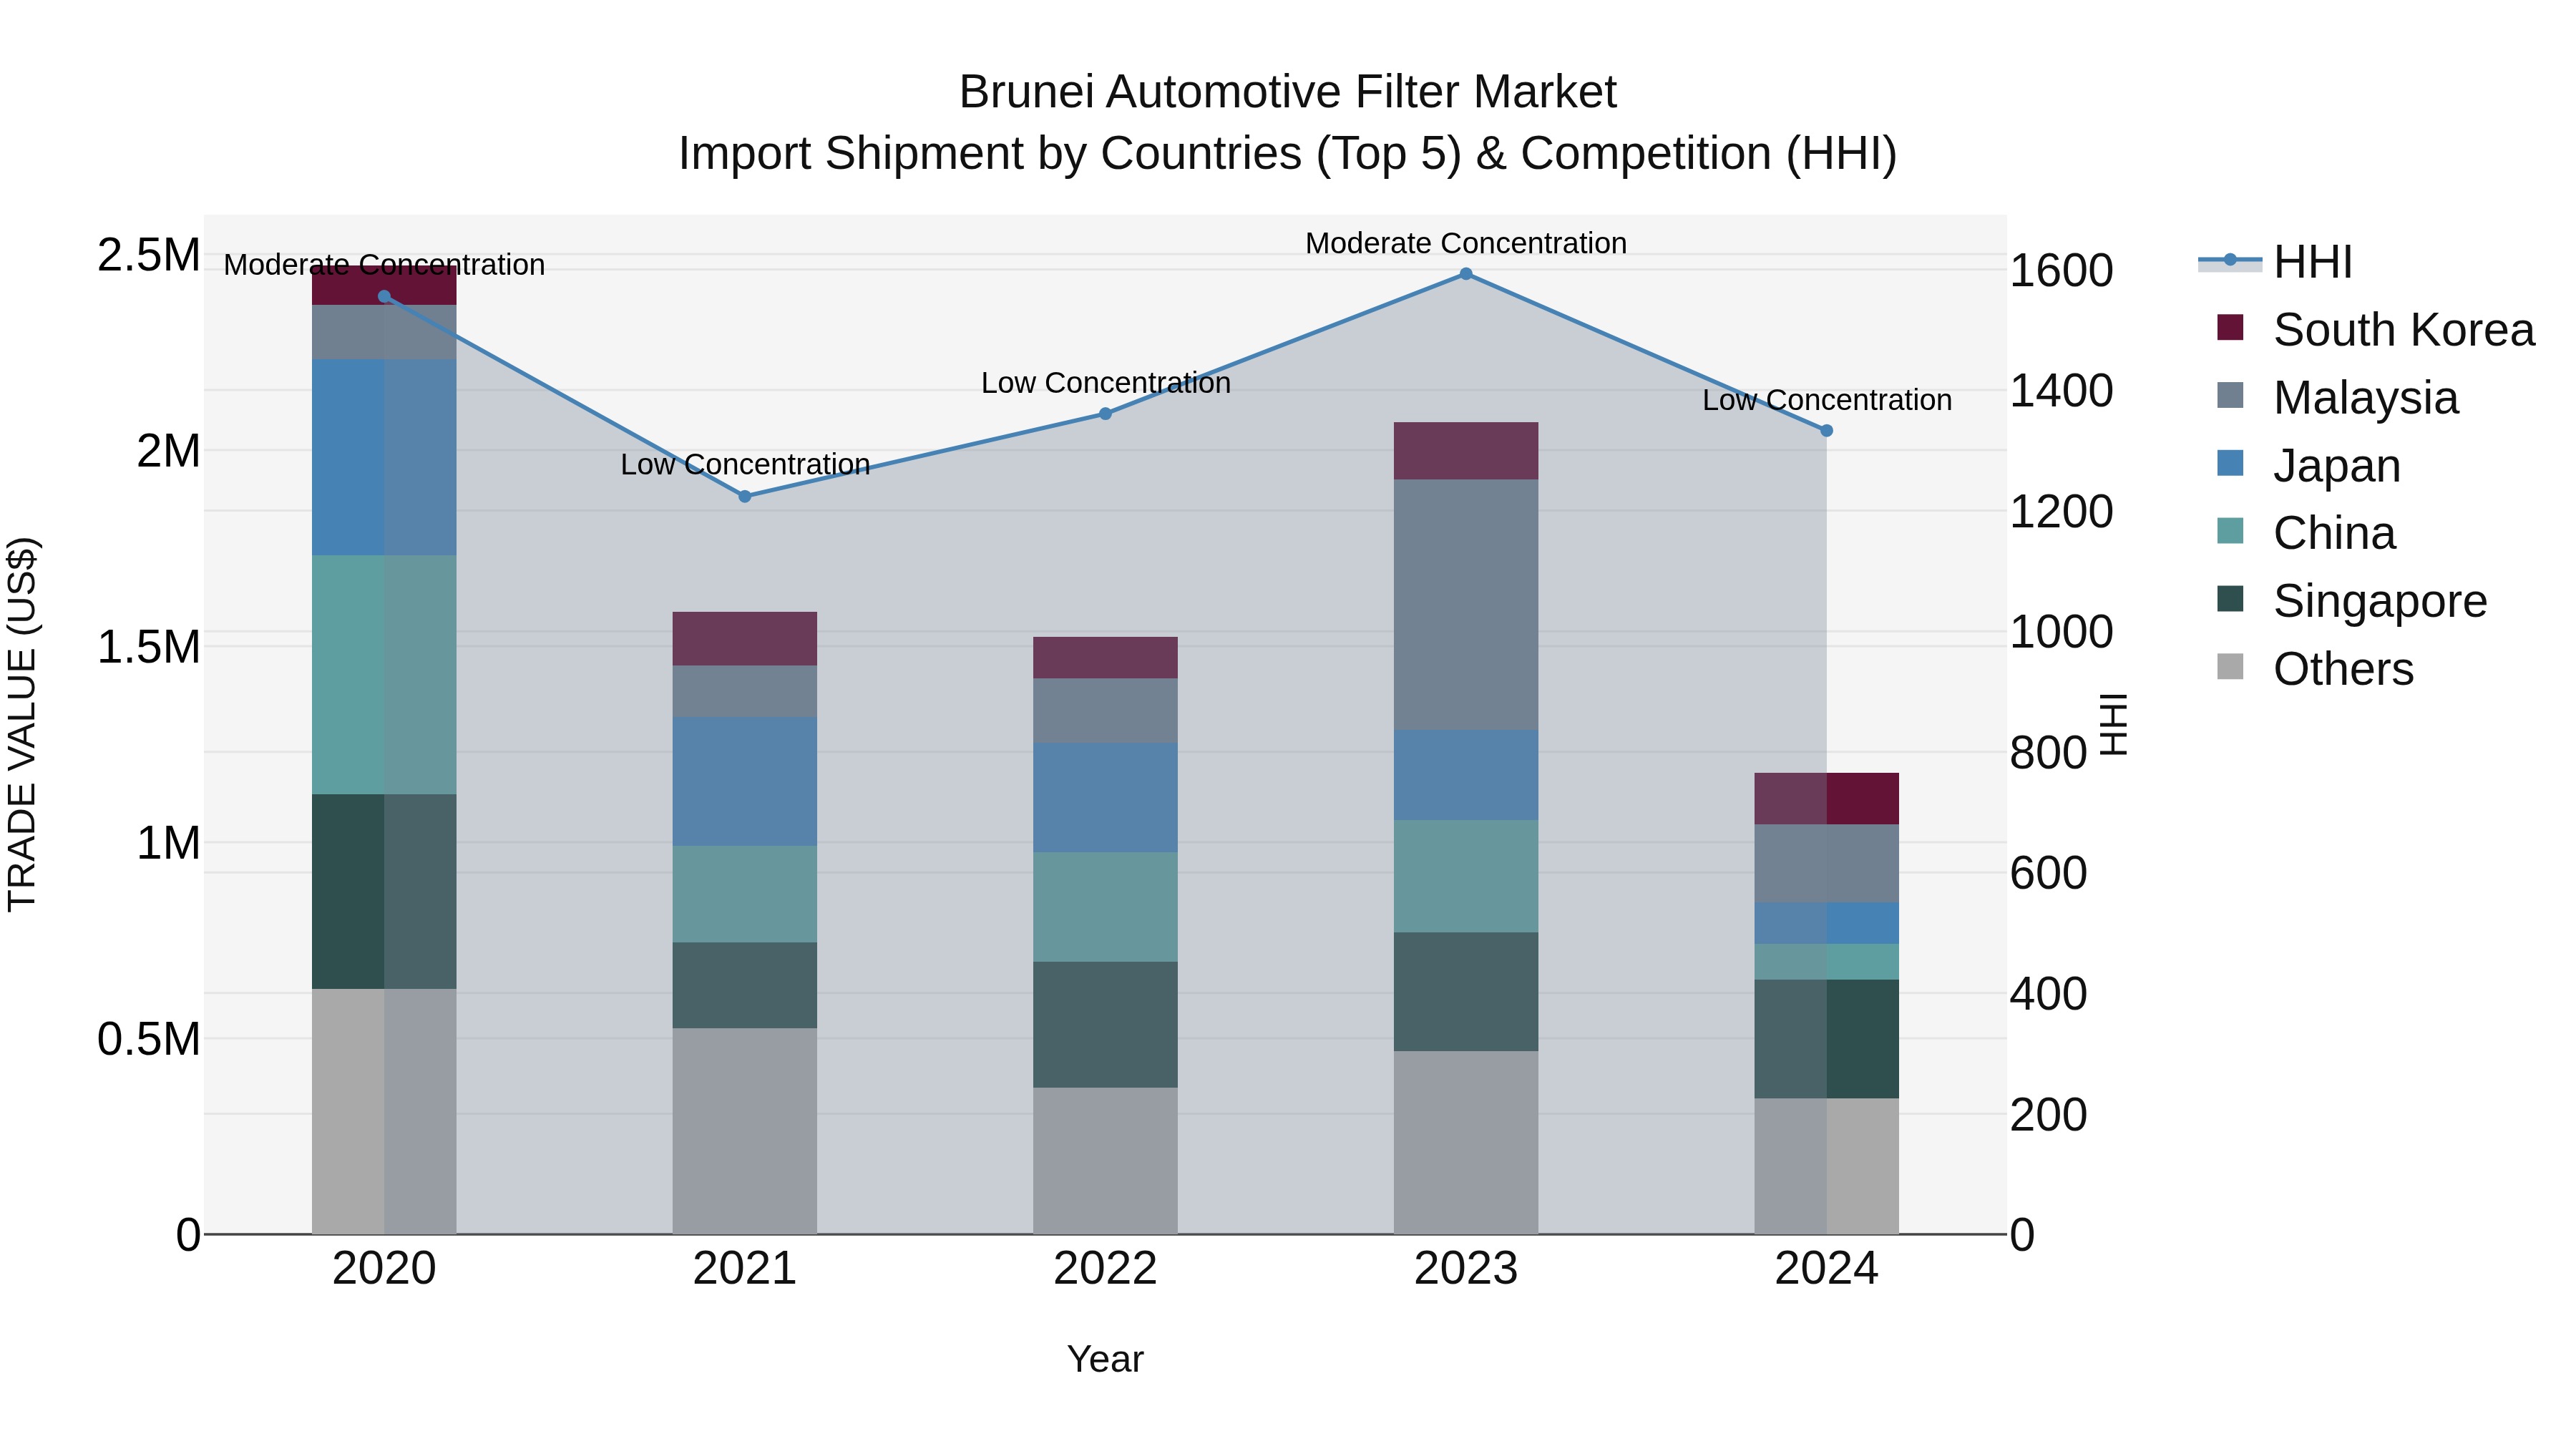Click the 1000 right-axis tick label
The height and width of the screenshot is (1449, 2576).
coord(2061,632)
